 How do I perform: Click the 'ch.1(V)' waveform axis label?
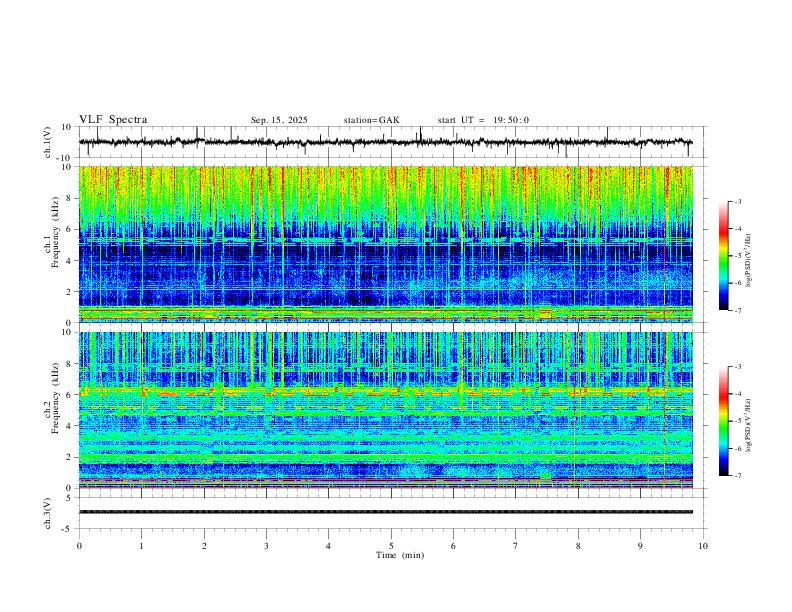pos(48,142)
